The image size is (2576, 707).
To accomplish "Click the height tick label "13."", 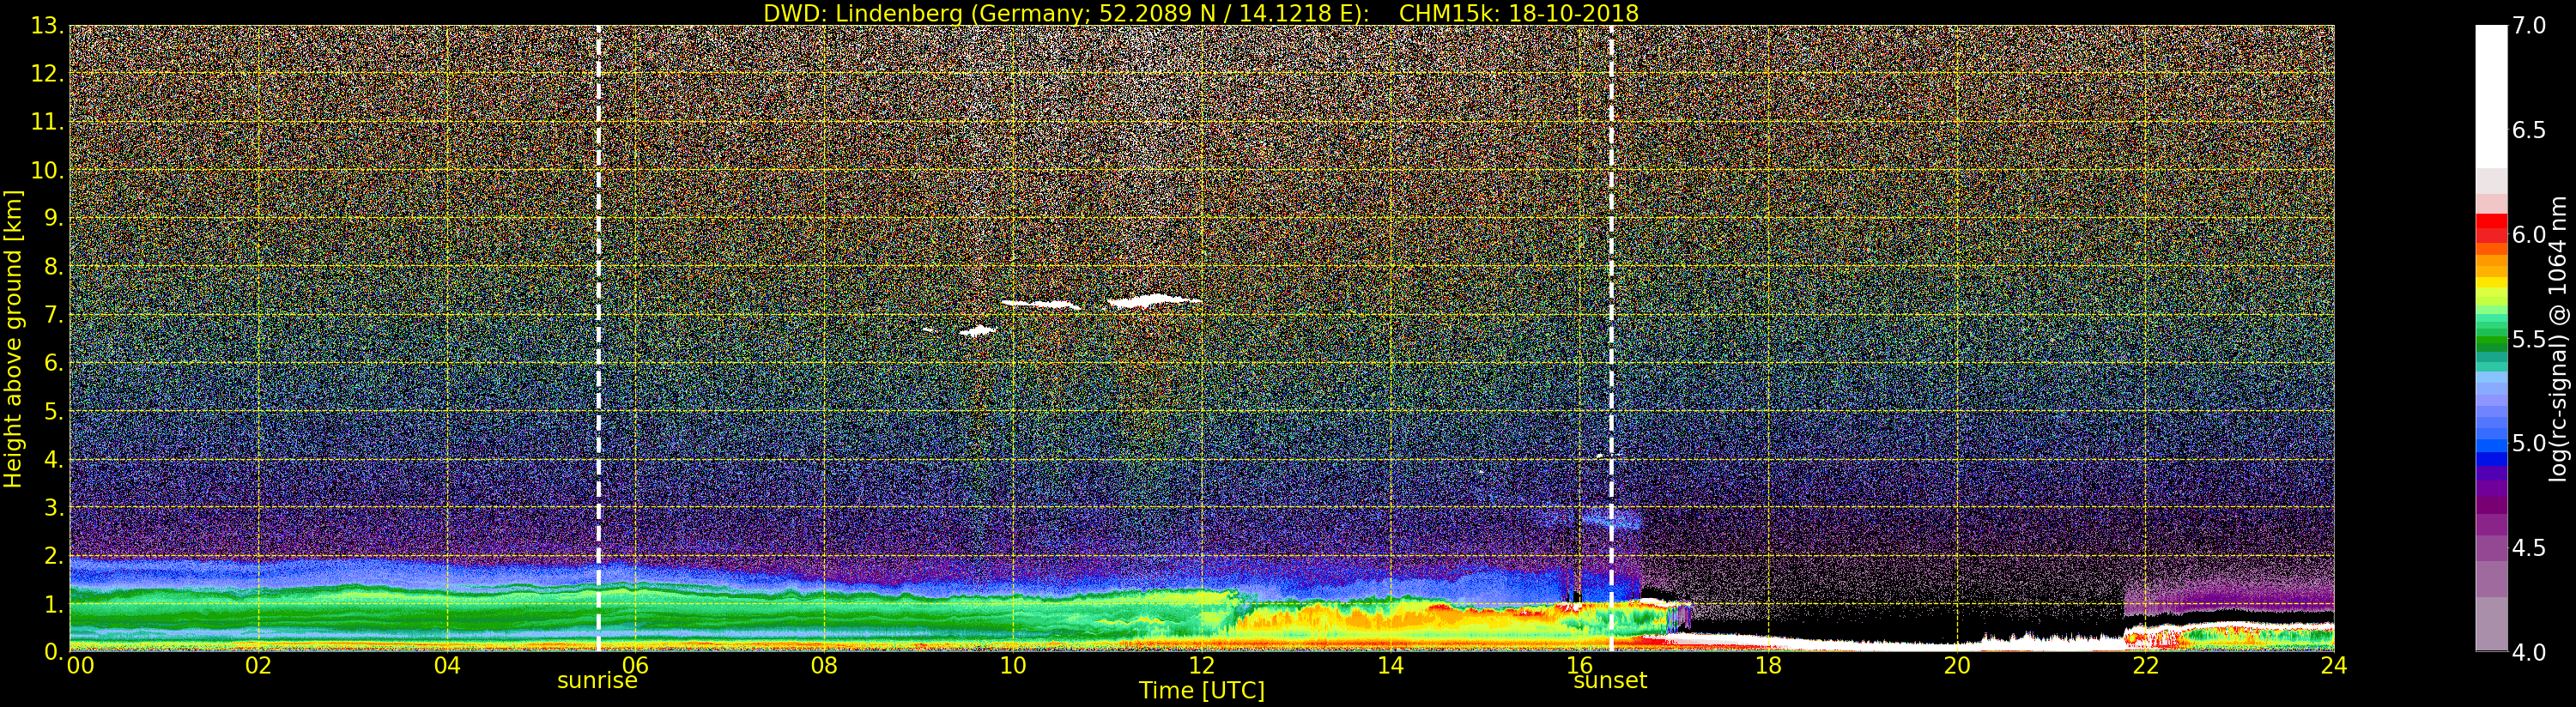I will (x=47, y=26).
